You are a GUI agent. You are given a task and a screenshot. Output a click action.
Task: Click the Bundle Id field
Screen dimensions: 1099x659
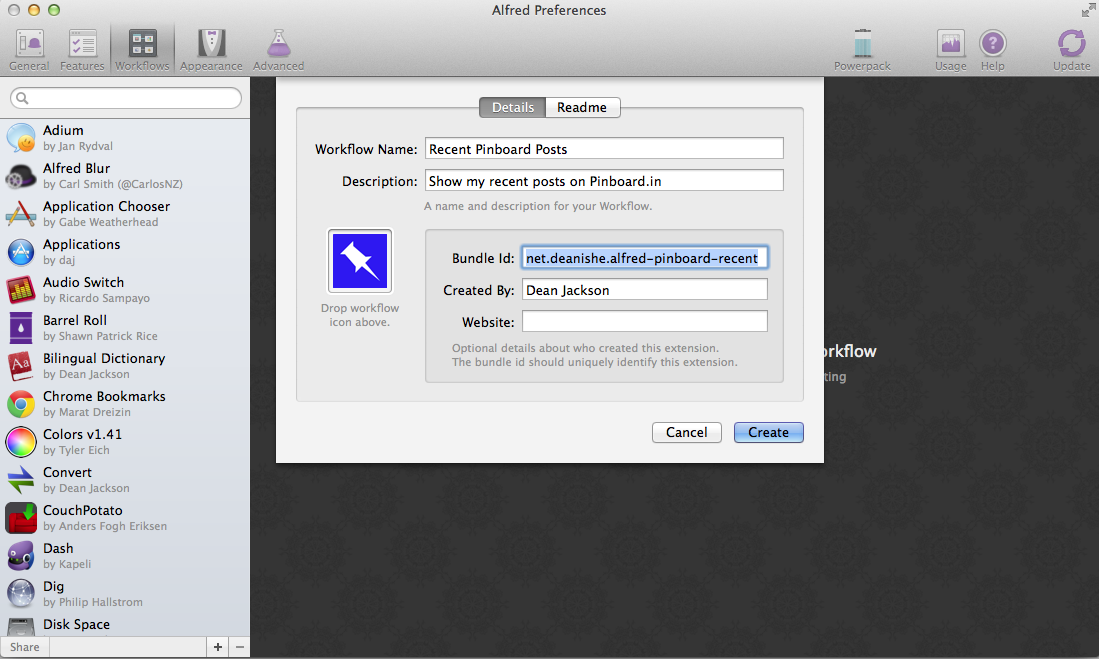pos(644,258)
